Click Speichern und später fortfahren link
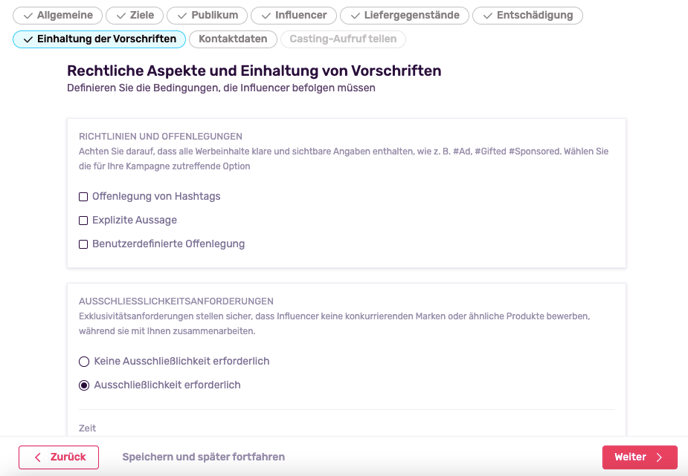Screen dimensions: 688x476 pyautogui.click(x=204, y=457)
